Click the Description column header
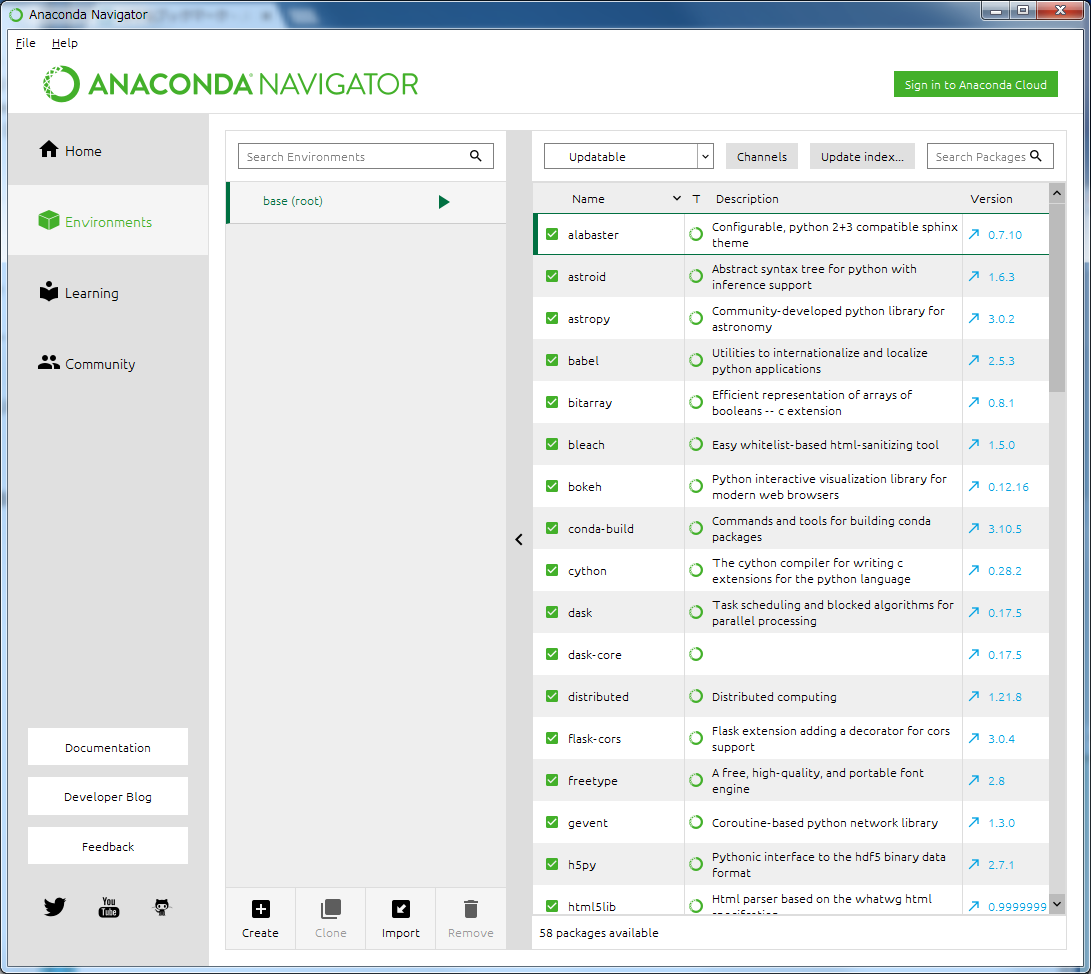Image resolution: width=1091 pixels, height=974 pixels. point(747,198)
